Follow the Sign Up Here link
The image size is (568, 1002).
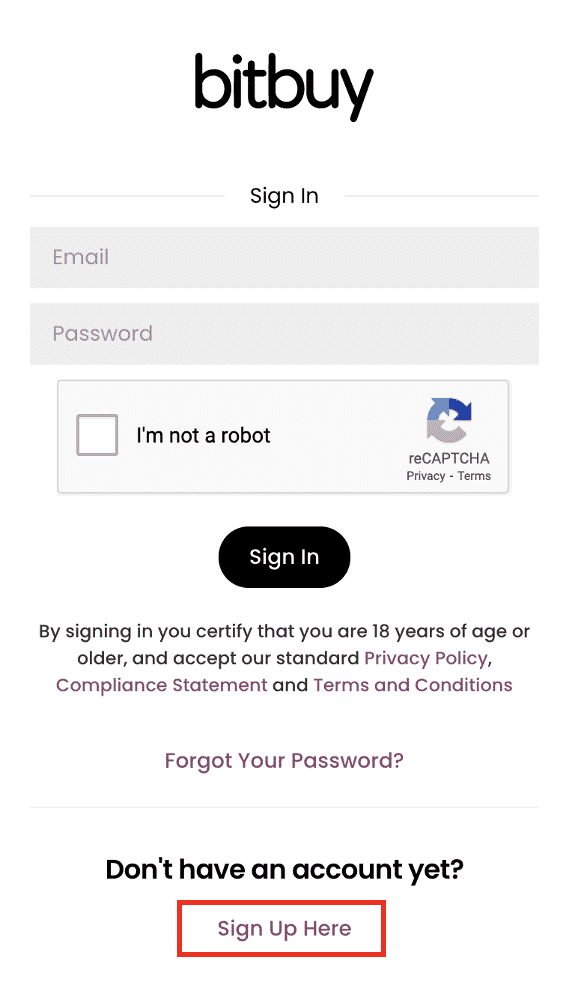click(284, 928)
